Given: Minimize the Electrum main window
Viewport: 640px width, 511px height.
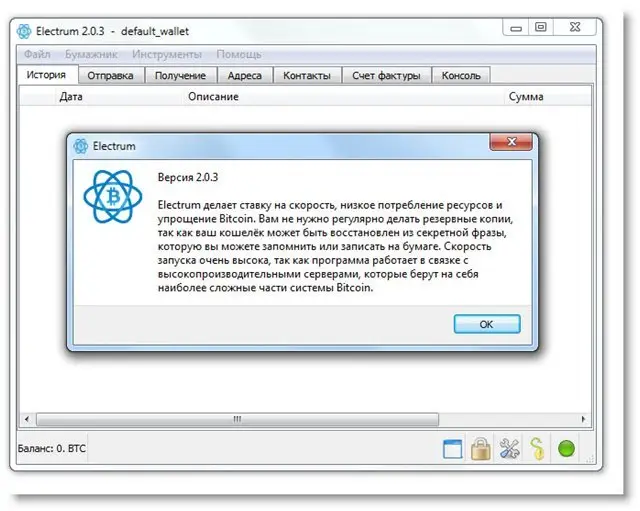Looking at the screenshot, I should 516,28.
